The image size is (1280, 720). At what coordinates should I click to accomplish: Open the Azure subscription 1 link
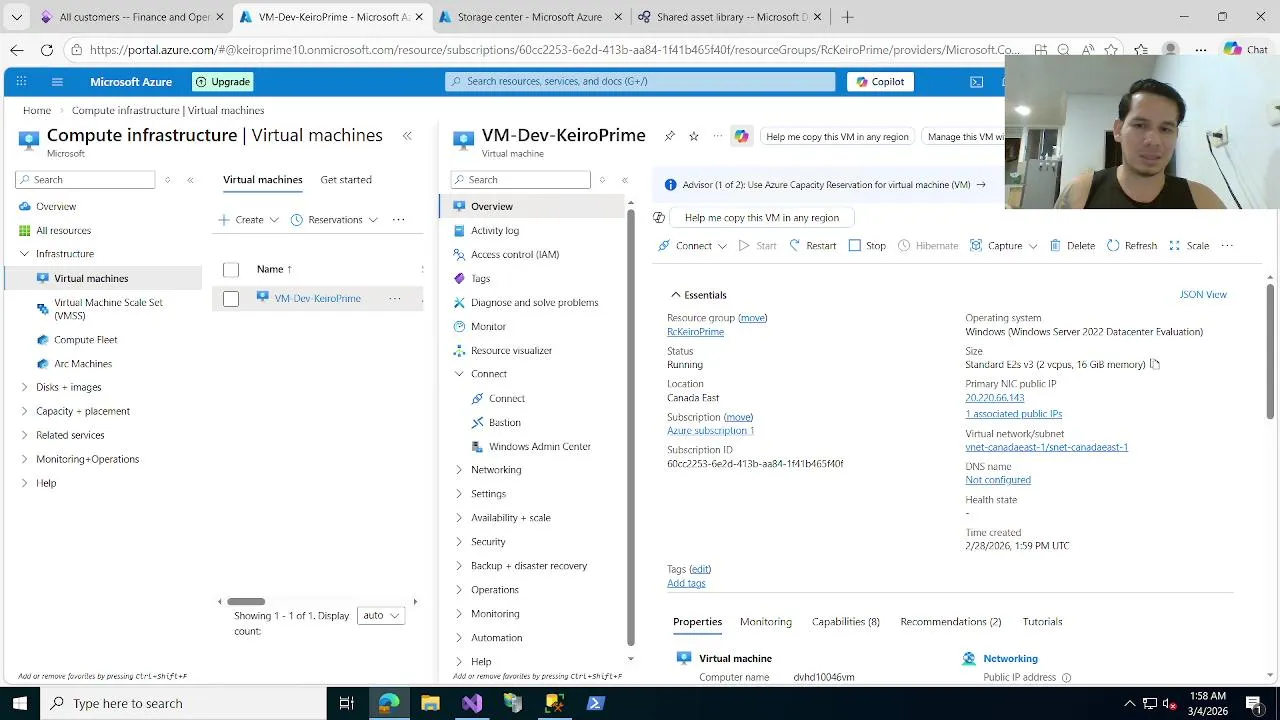pos(711,431)
